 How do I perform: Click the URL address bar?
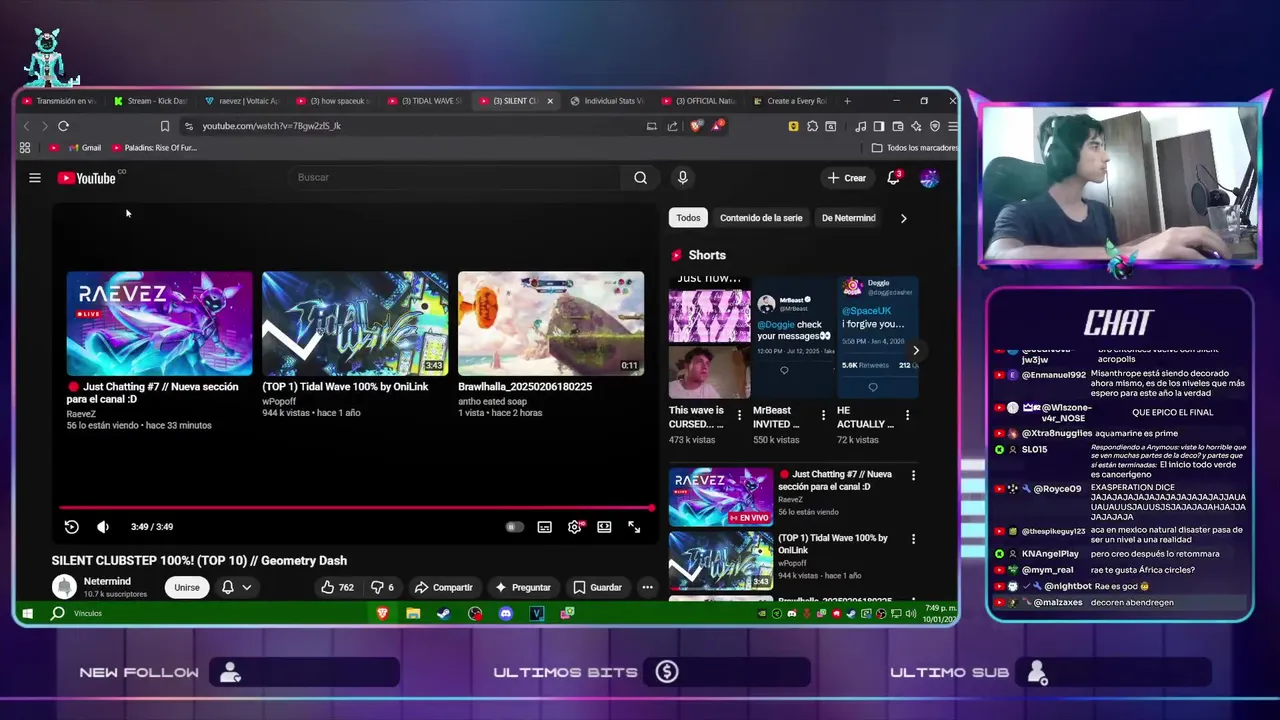pos(415,126)
